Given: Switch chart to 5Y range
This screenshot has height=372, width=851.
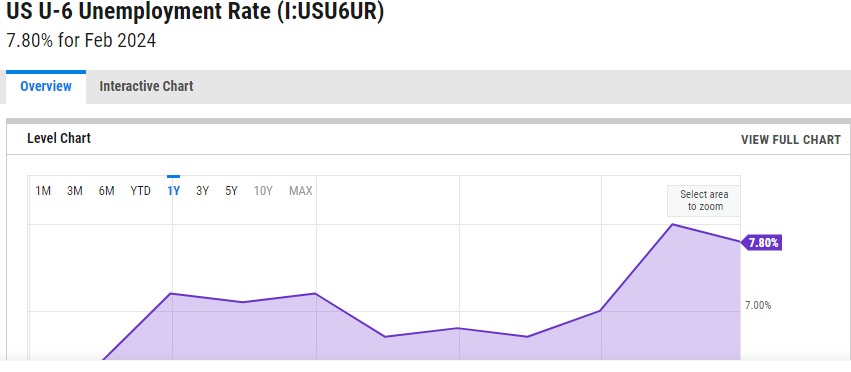Looking at the screenshot, I should (232, 191).
